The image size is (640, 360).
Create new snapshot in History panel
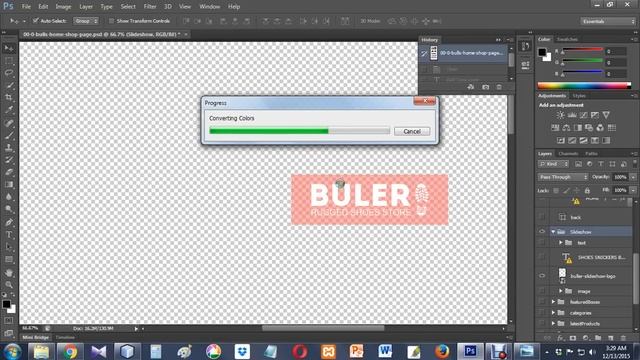(x=485, y=87)
